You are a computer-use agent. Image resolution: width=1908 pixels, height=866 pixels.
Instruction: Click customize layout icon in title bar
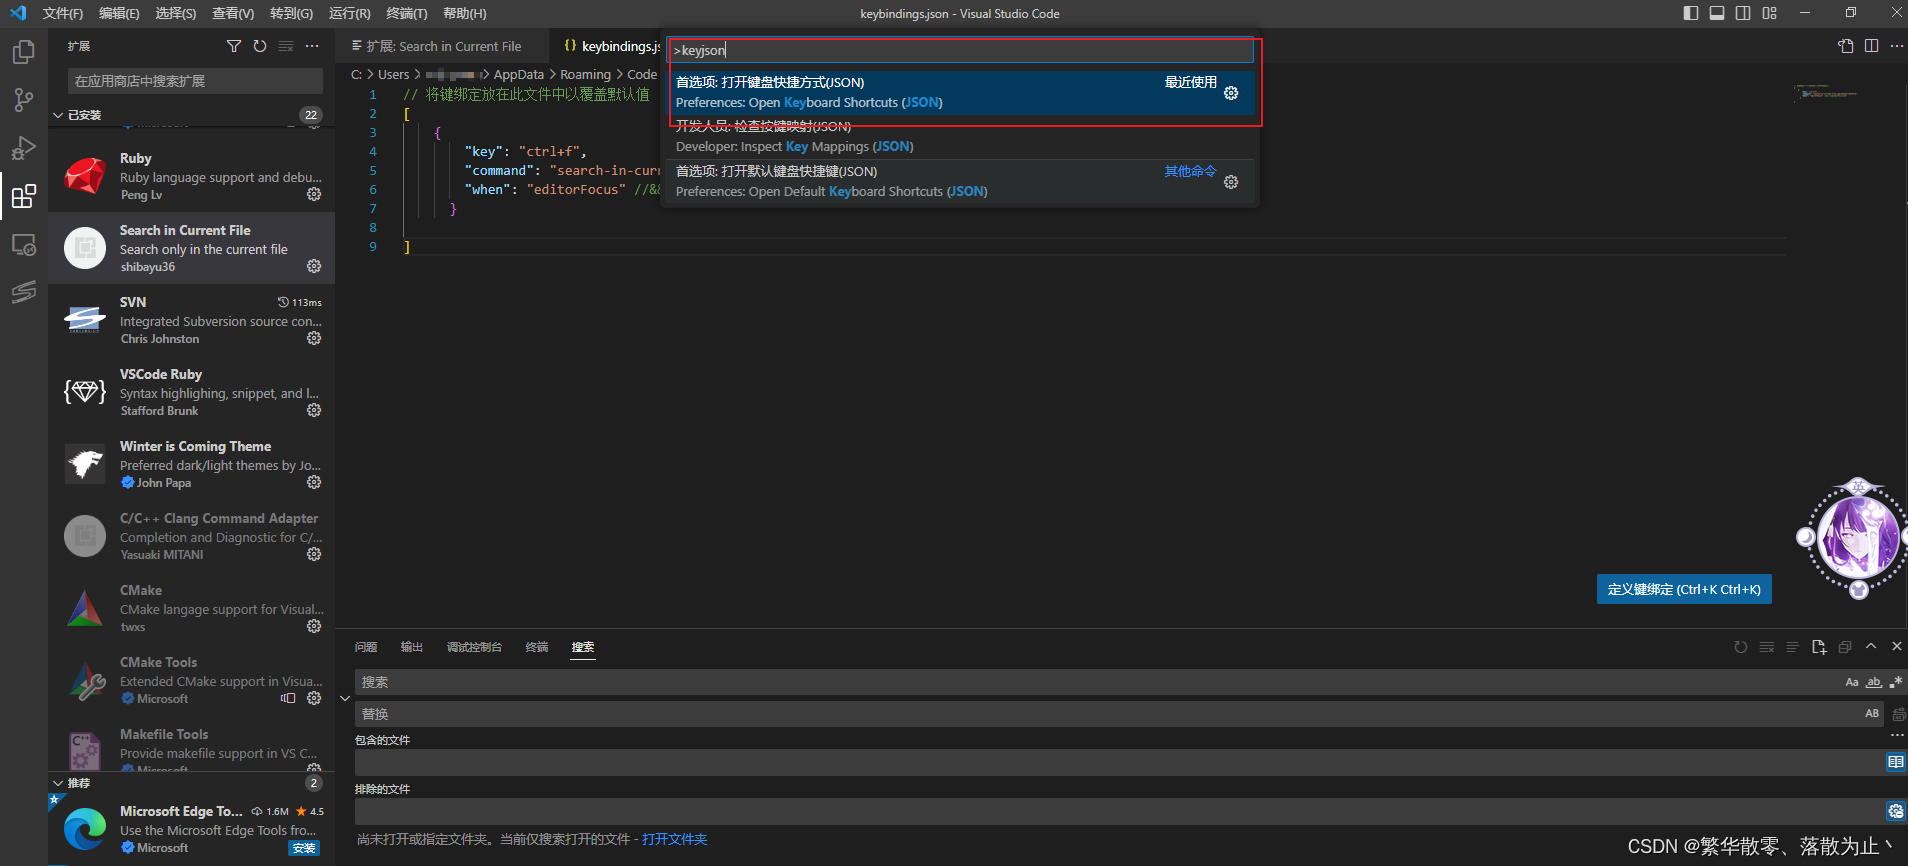tap(1770, 13)
